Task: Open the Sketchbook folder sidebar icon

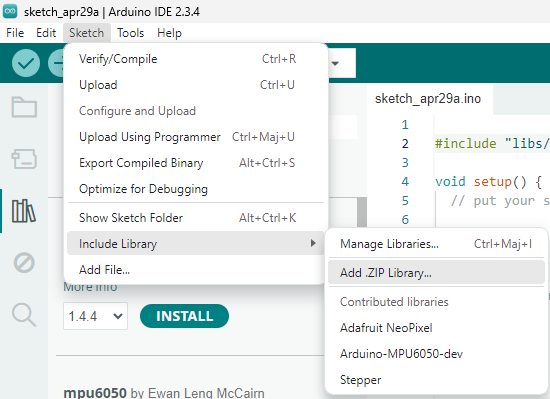Action: click(x=24, y=107)
